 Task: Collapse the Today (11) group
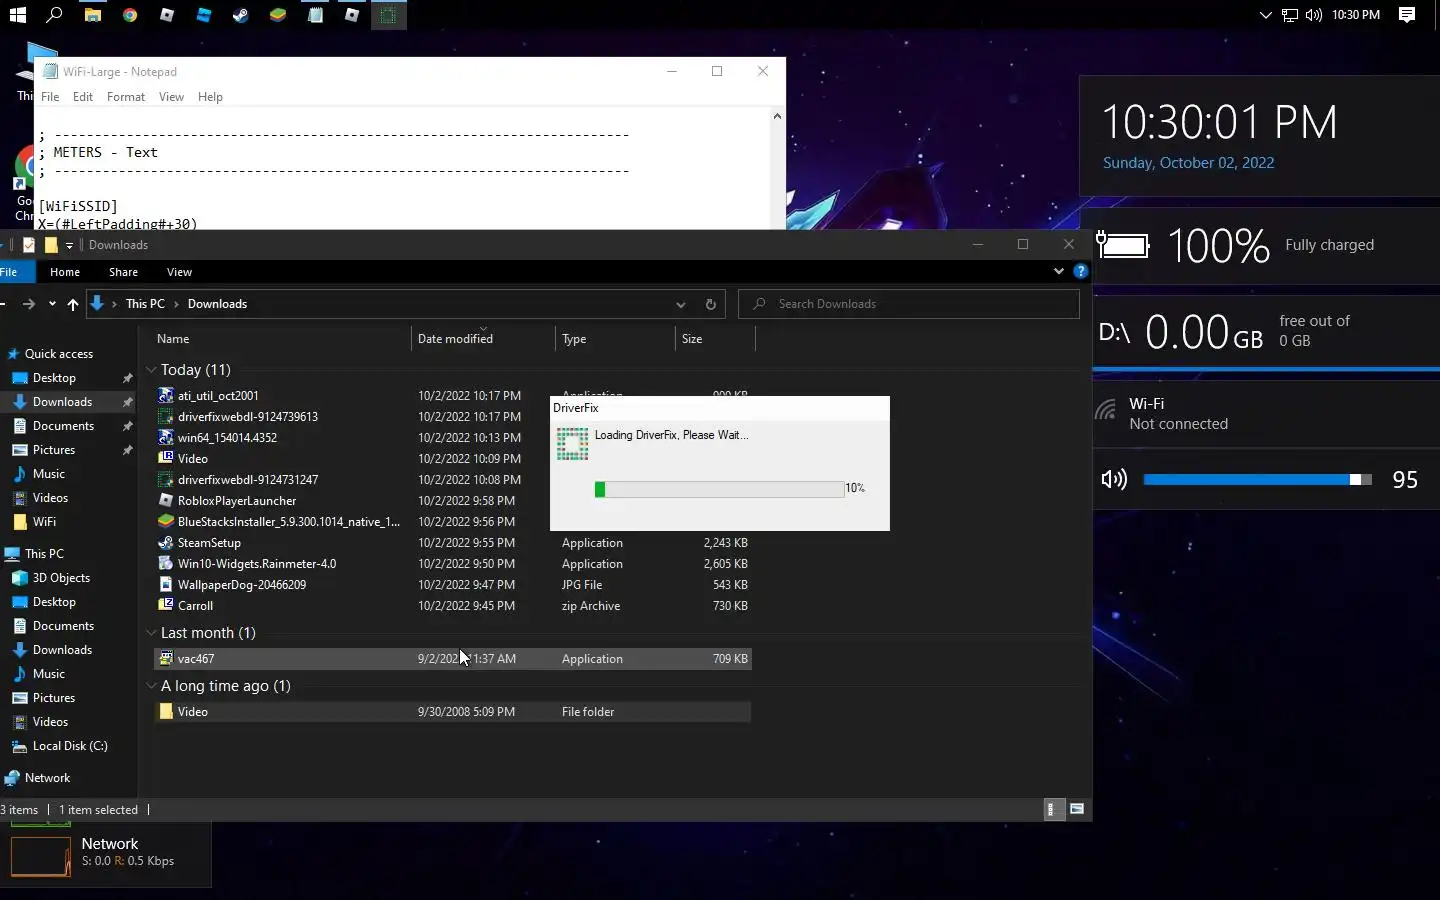click(x=151, y=370)
